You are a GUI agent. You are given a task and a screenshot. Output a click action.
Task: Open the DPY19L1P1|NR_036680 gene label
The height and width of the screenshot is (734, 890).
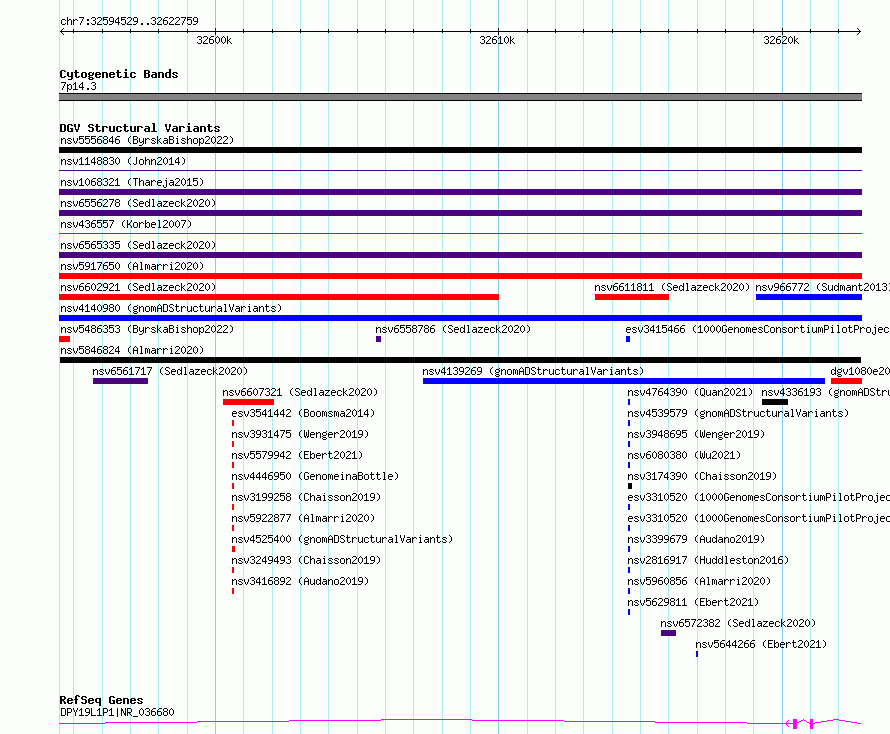(x=117, y=712)
